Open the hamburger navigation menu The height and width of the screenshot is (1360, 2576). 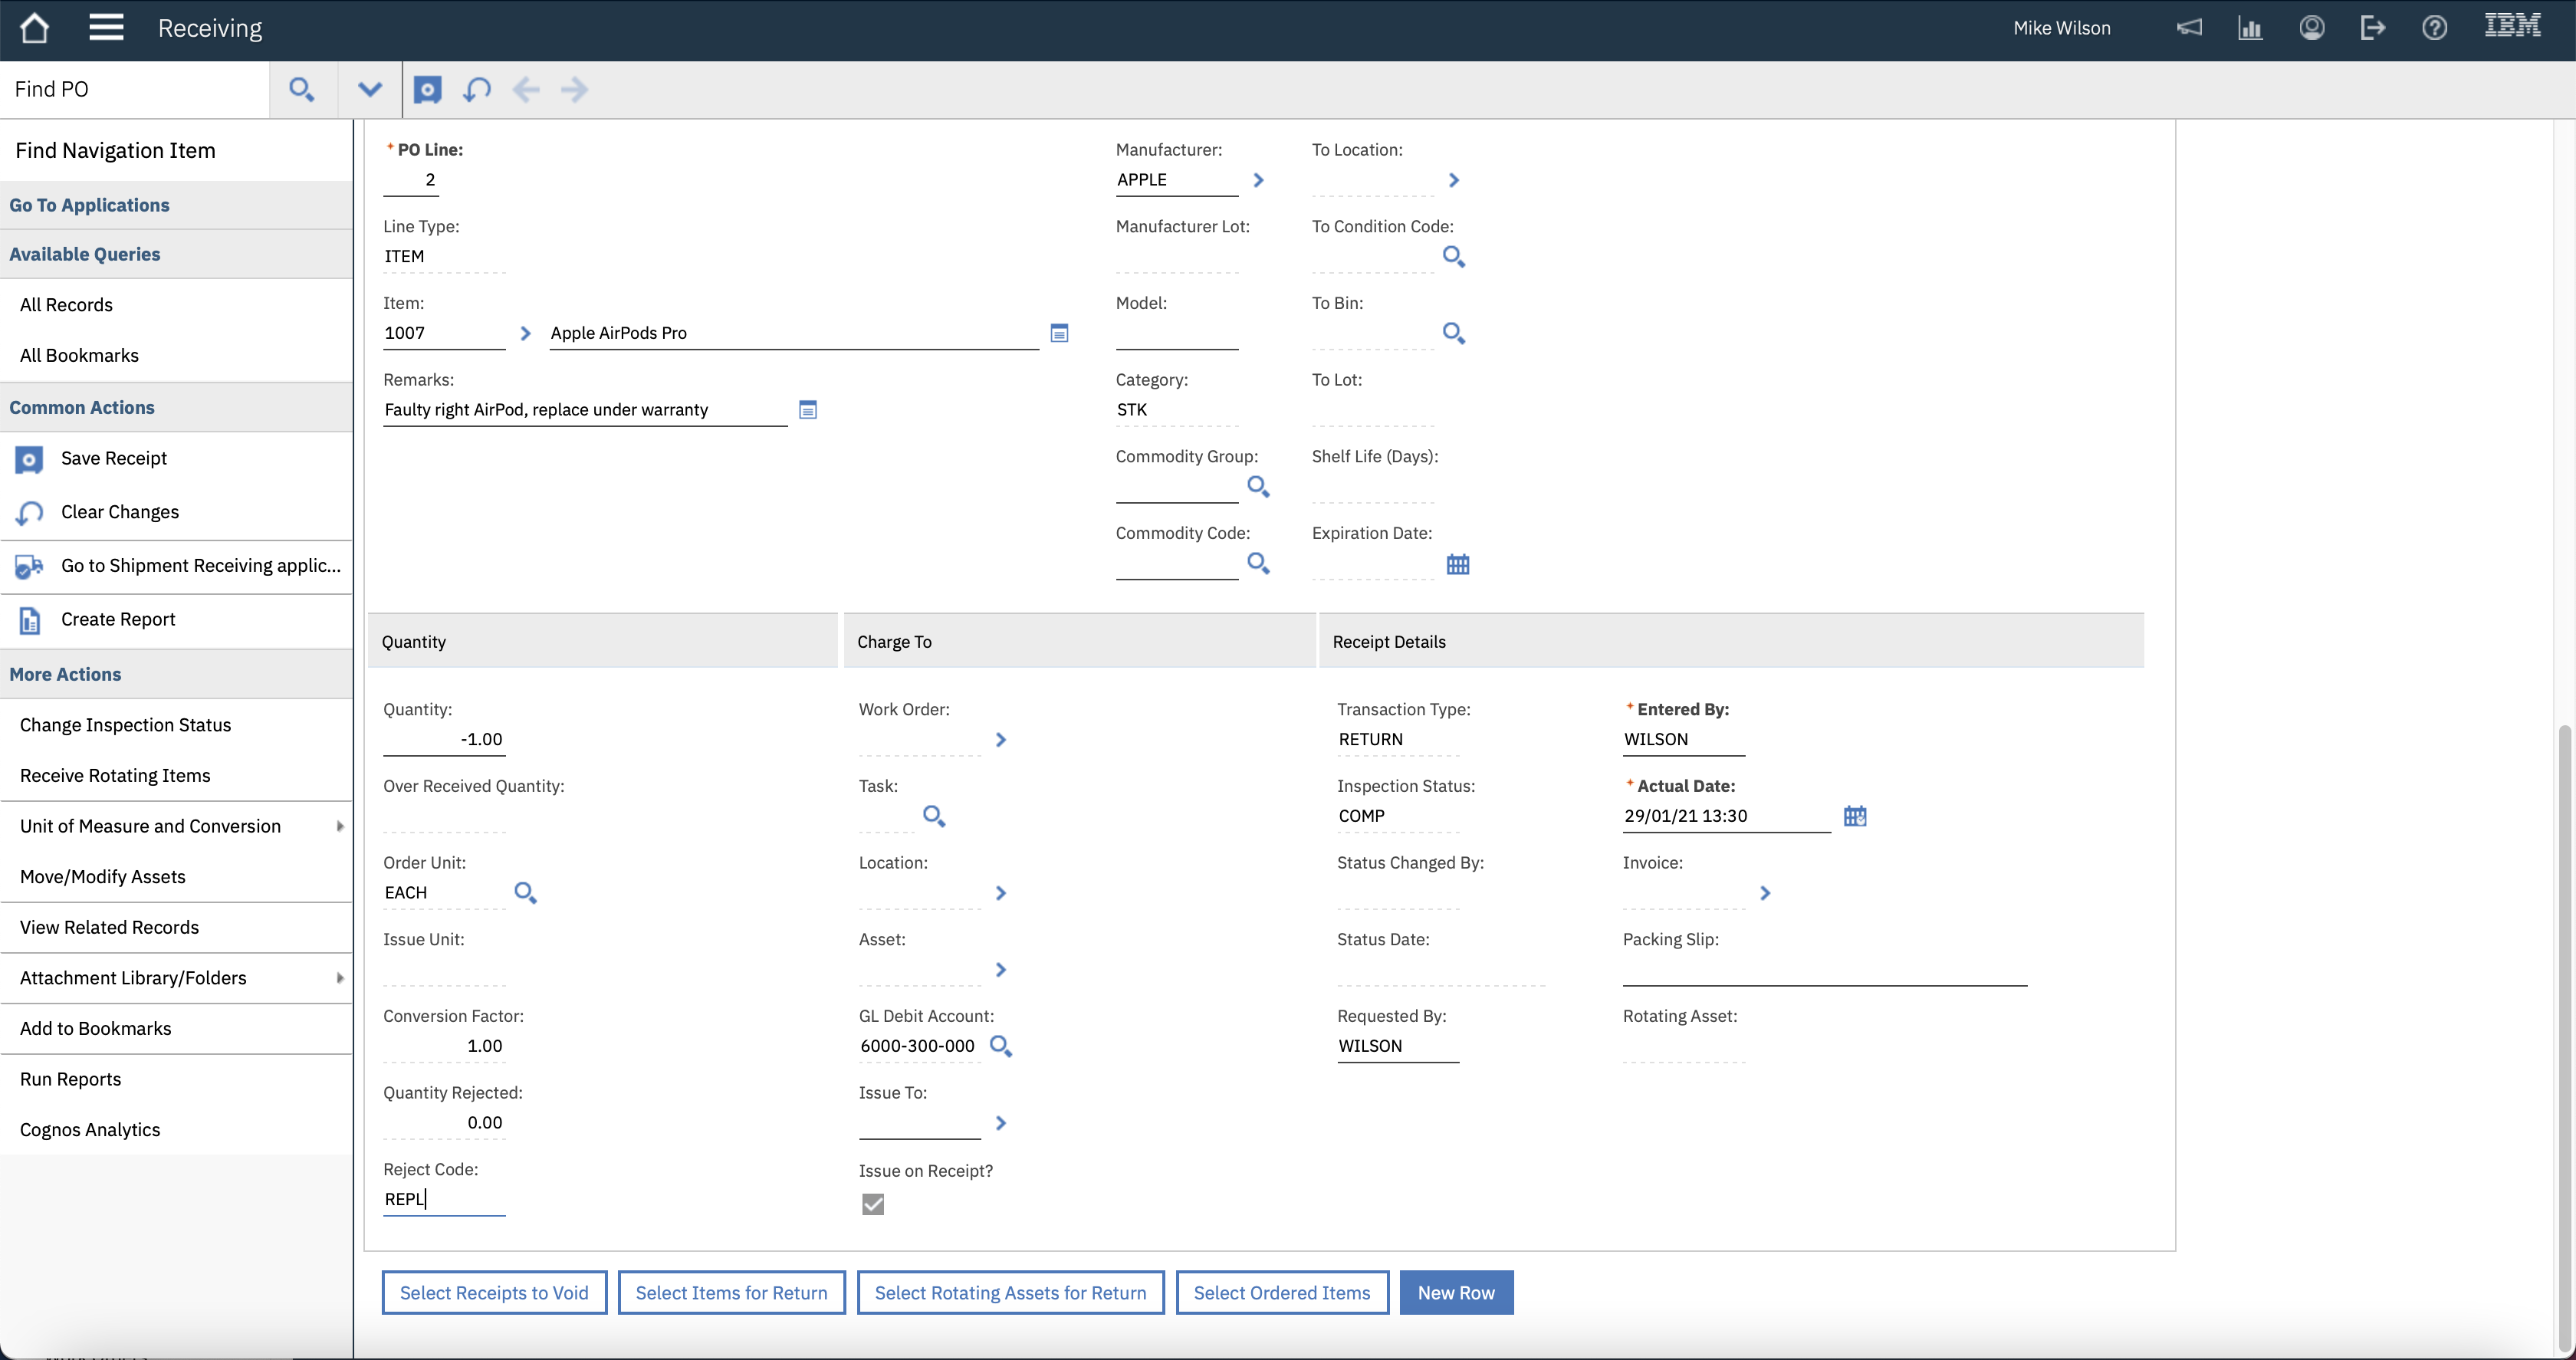(x=106, y=28)
